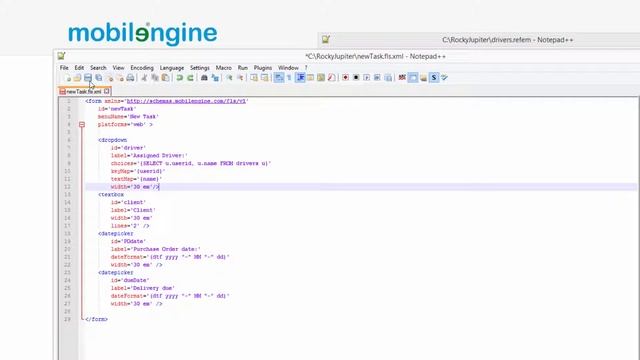Screen dimensions: 640x360
Task: Click the Open file toolbar icon
Action: tap(77, 78)
